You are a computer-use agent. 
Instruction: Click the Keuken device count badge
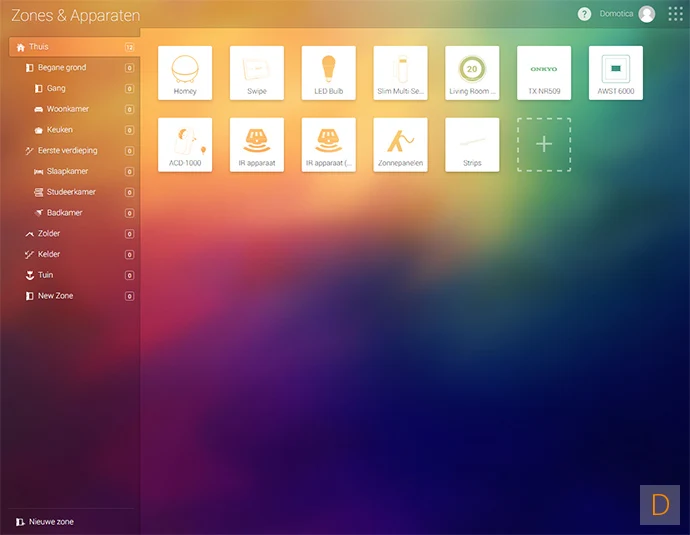coord(129,130)
